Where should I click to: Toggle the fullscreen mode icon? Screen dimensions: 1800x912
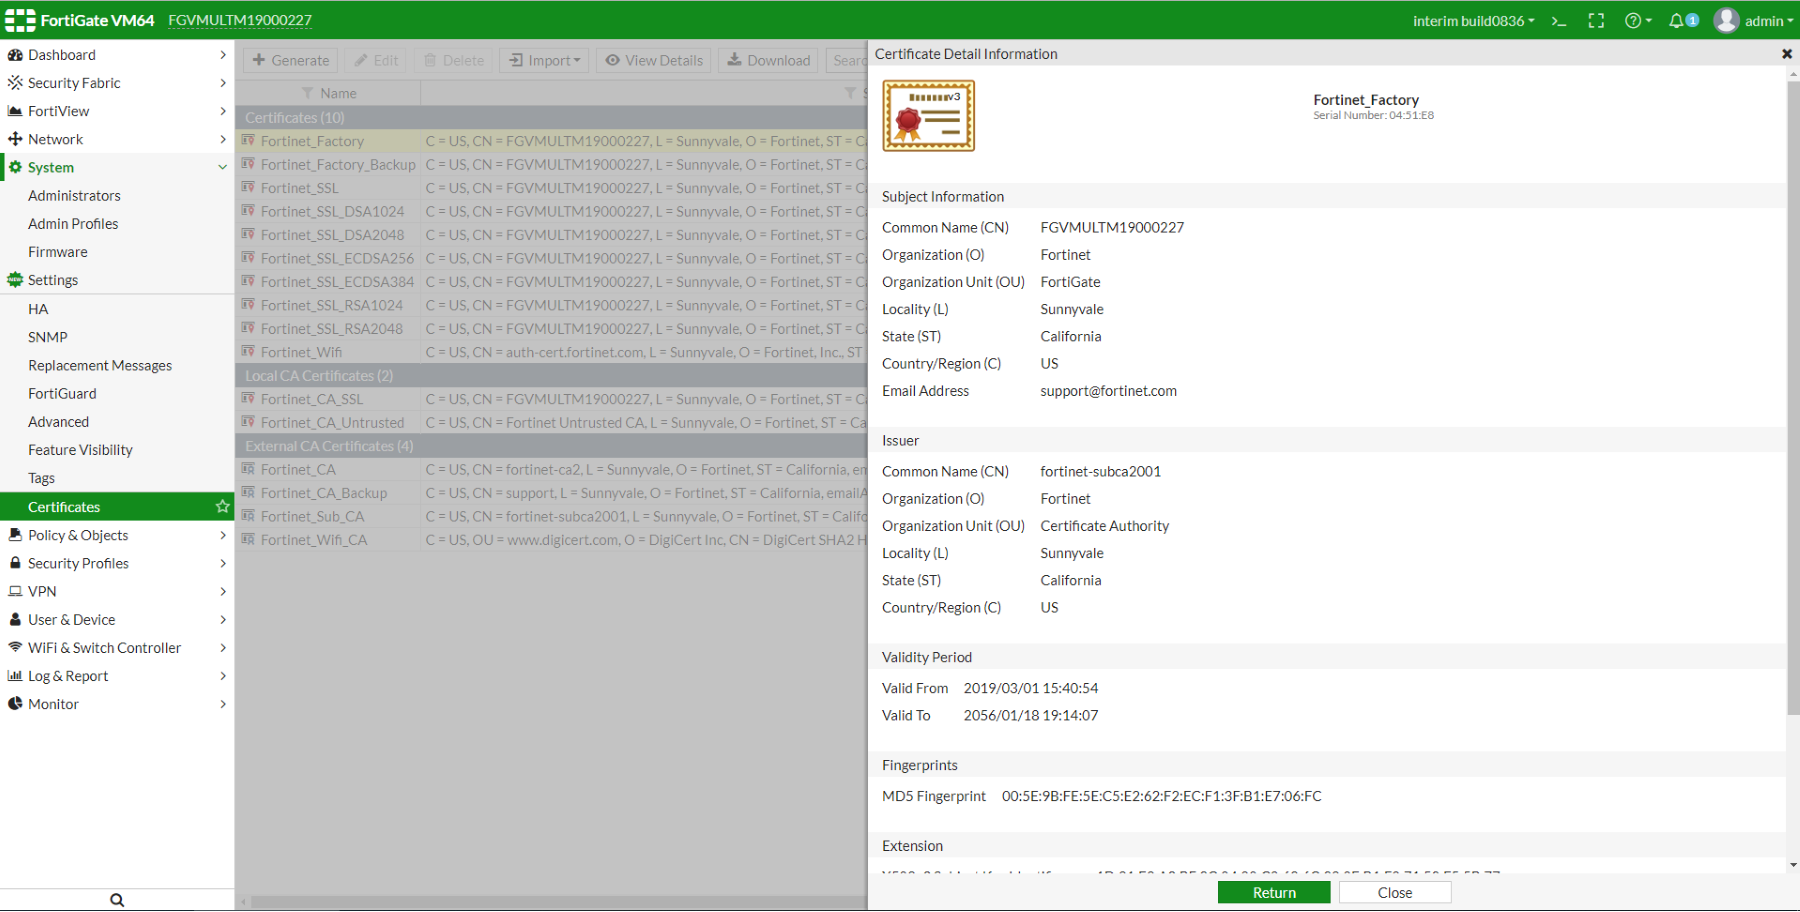click(x=1596, y=19)
